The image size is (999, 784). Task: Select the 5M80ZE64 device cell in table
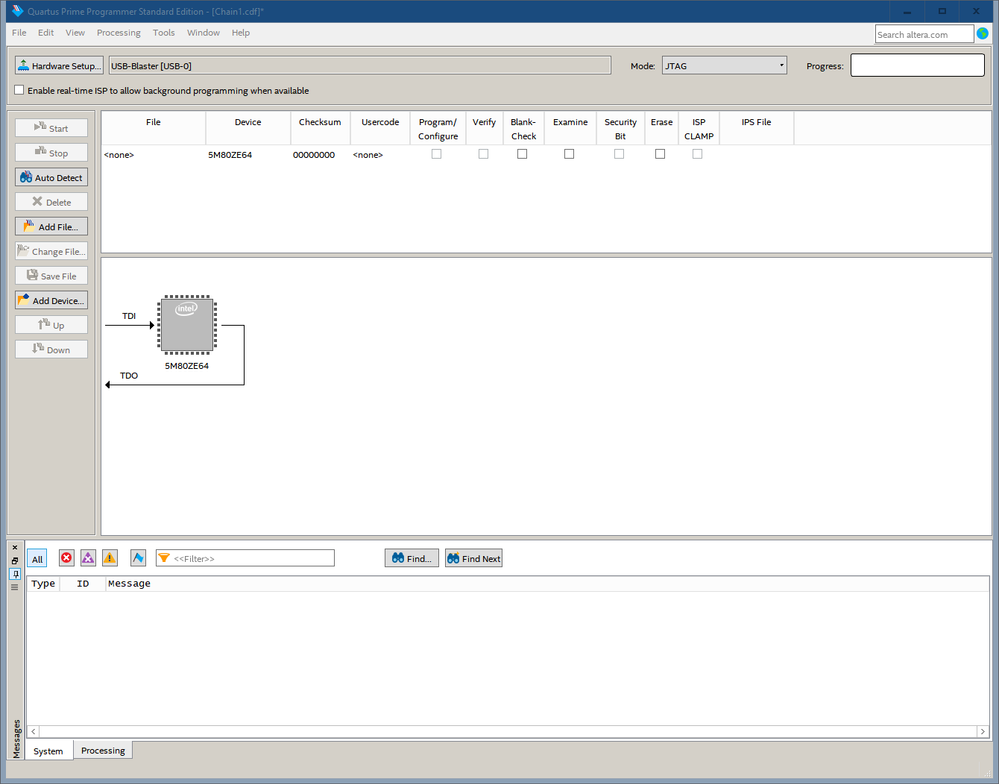pyautogui.click(x=248, y=155)
